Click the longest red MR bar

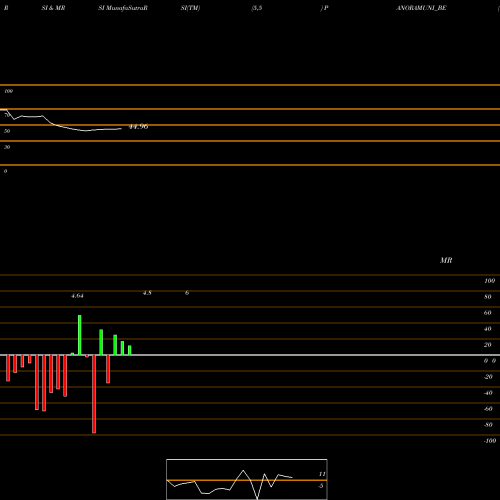[x=94, y=394]
